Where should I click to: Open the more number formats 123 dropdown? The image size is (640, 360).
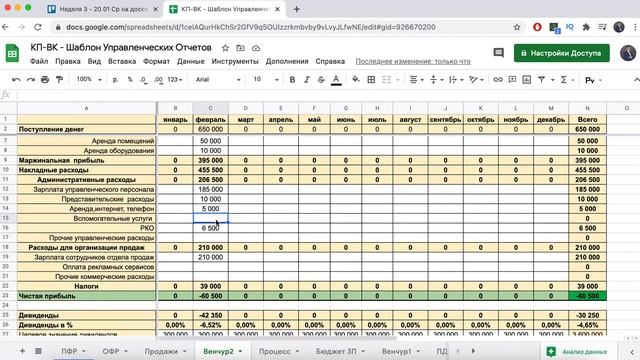pos(175,80)
